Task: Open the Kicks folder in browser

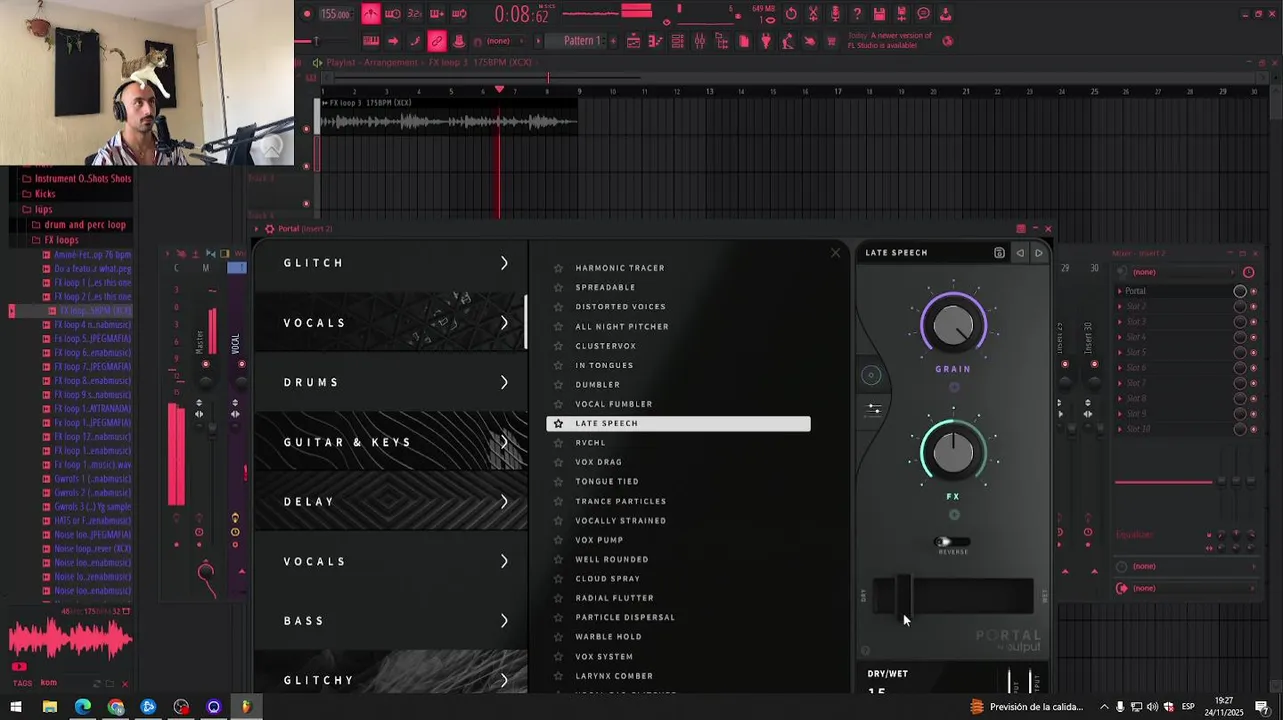Action: pos(44,194)
